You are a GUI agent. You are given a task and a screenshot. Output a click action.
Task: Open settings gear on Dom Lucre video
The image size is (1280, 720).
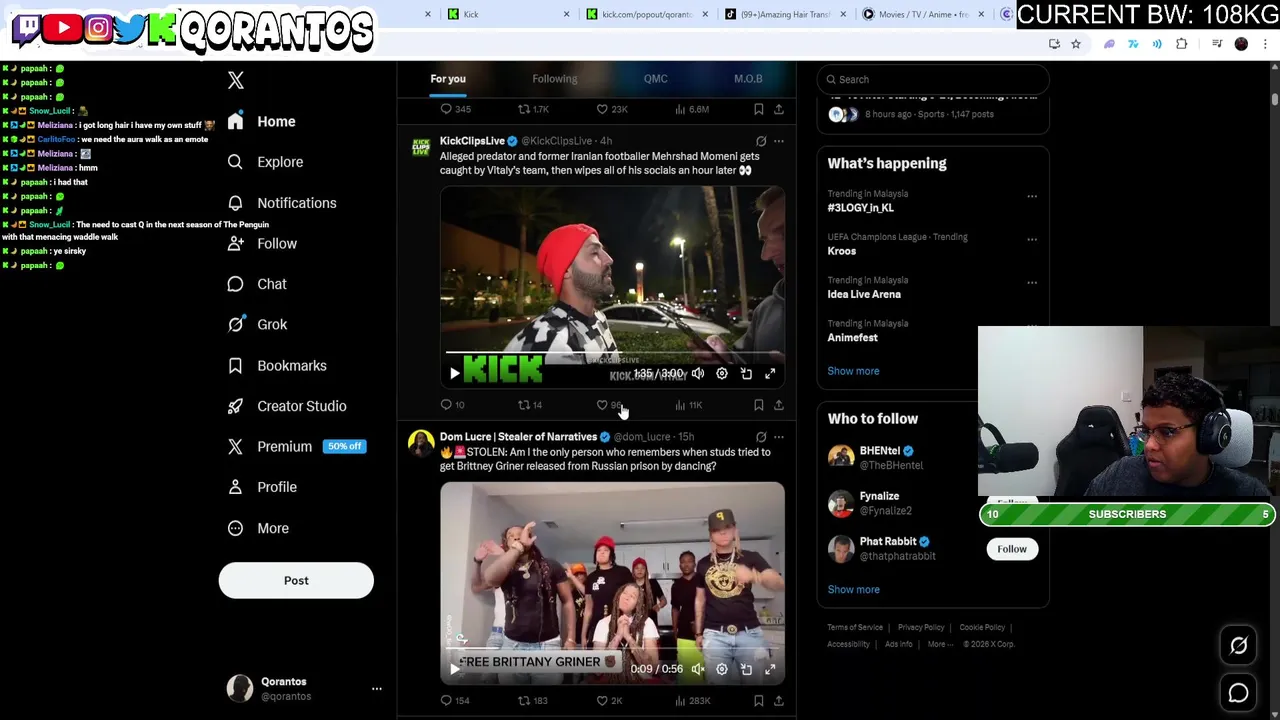pos(722,669)
